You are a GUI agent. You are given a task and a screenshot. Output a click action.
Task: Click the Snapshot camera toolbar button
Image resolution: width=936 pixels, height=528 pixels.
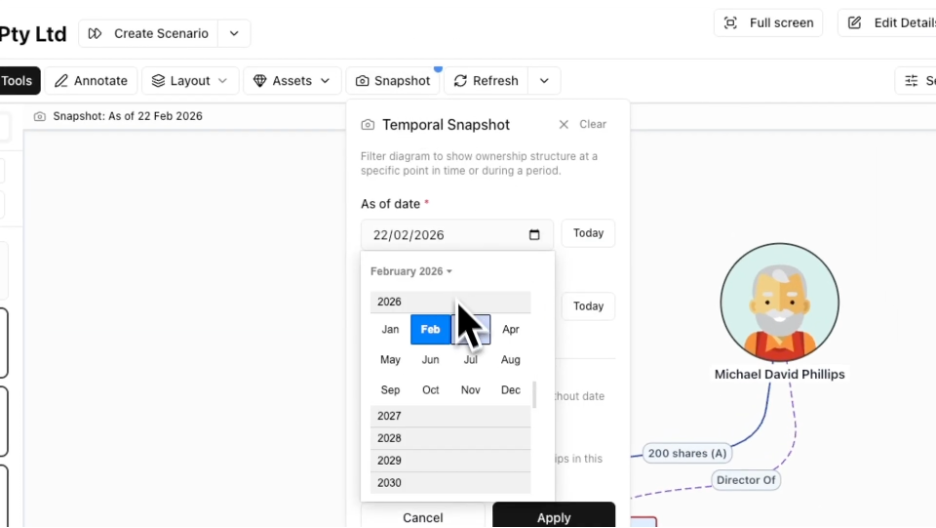pos(393,81)
